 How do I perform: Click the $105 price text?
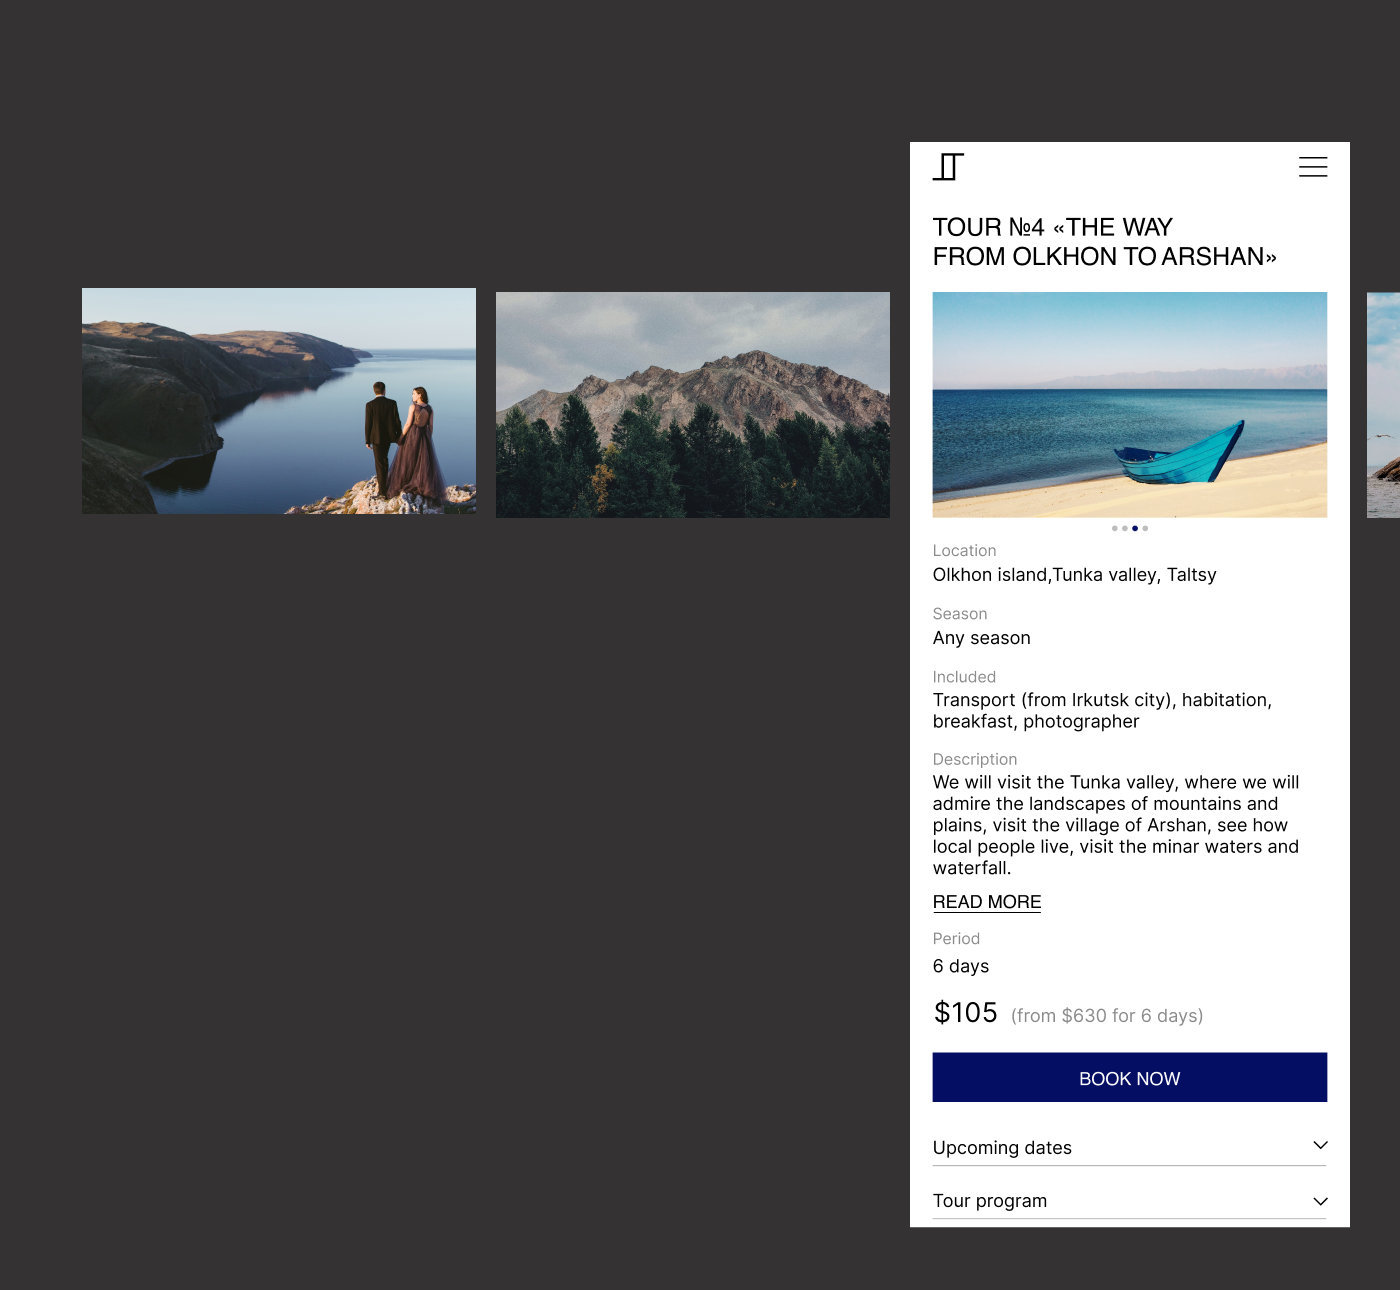966,1013
